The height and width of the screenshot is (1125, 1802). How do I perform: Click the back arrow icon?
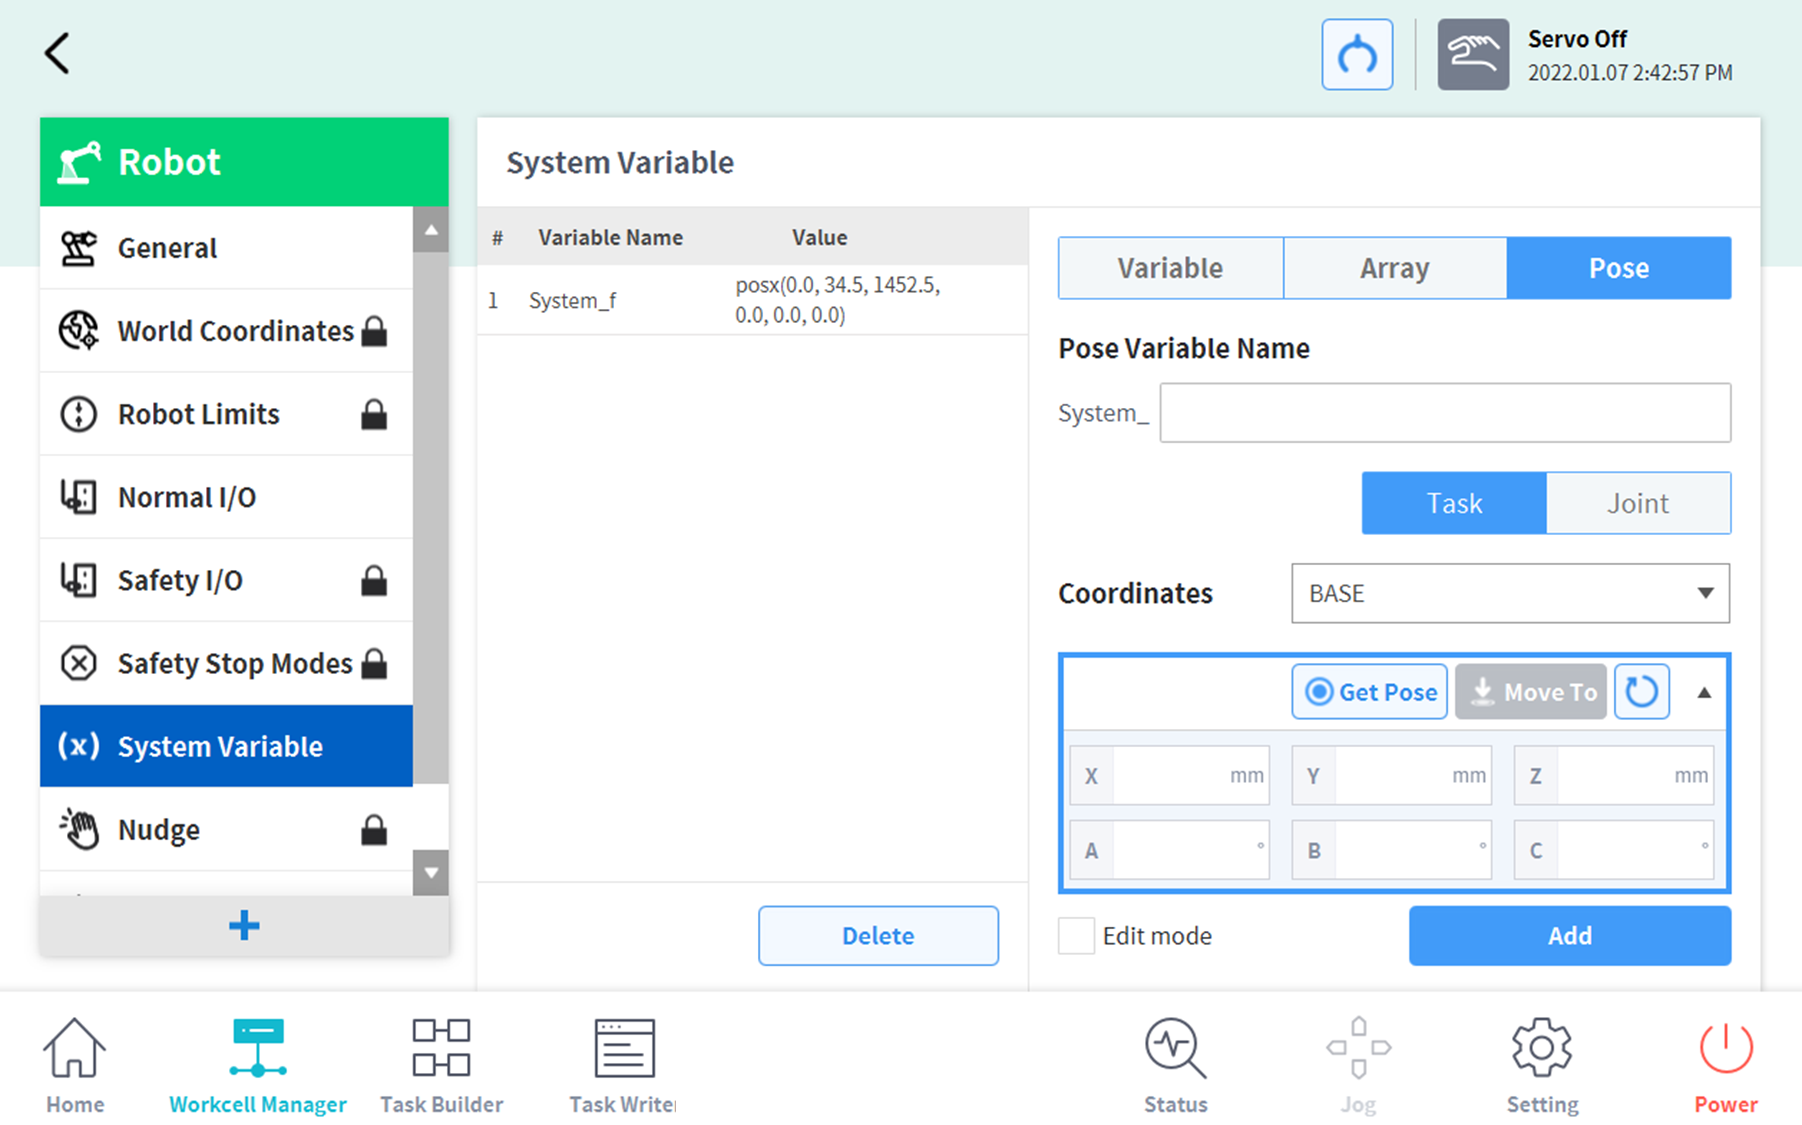(x=58, y=53)
